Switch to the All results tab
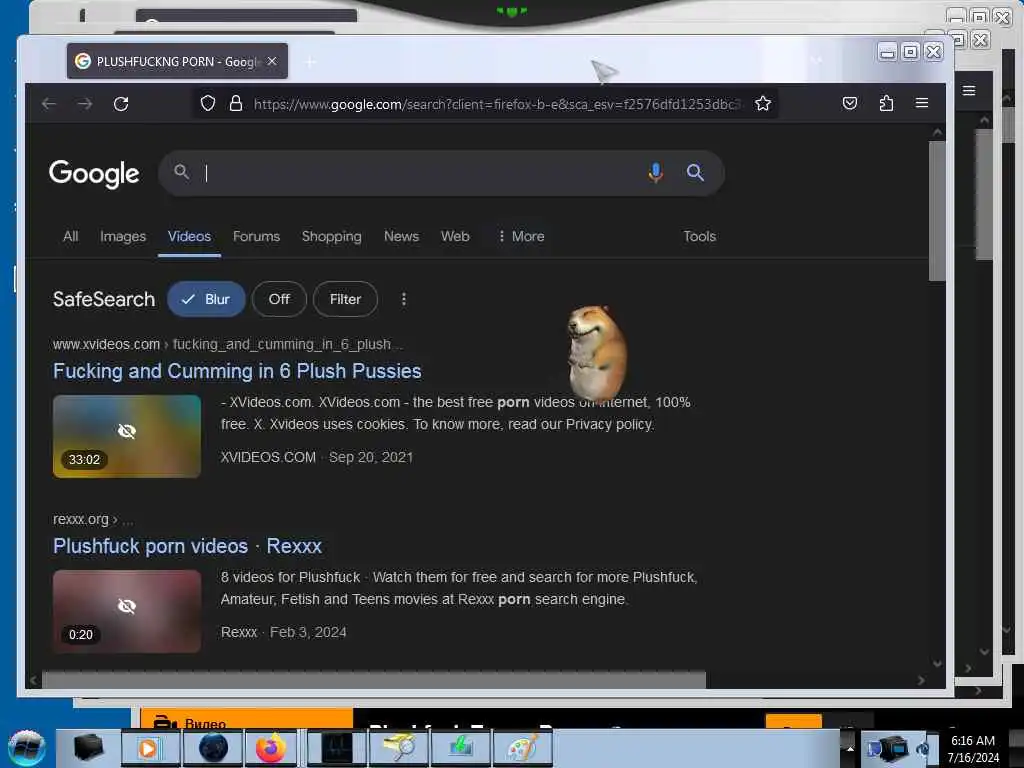This screenshot has height=768, width=1024. pos(71,236)
